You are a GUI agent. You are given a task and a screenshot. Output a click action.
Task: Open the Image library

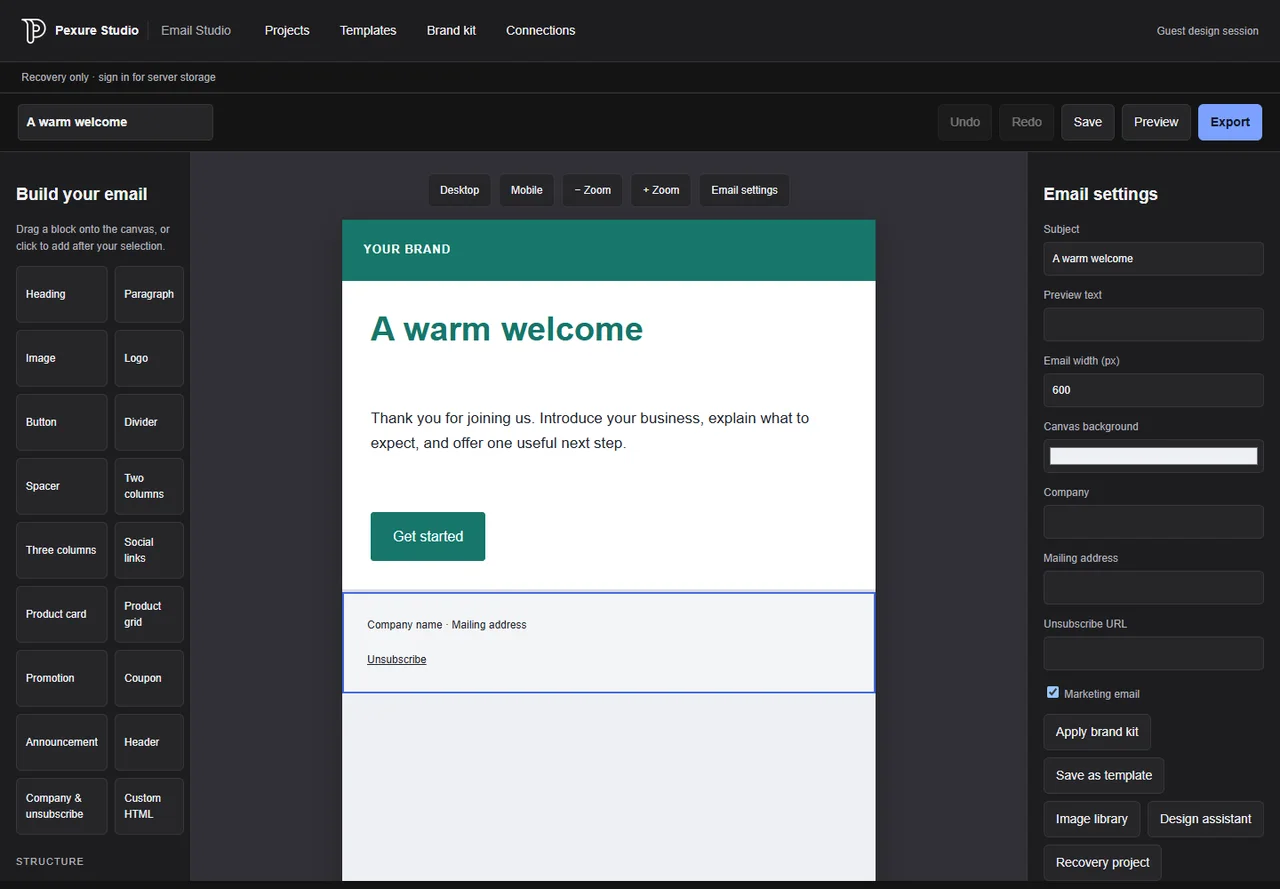tap(1092, 819)
